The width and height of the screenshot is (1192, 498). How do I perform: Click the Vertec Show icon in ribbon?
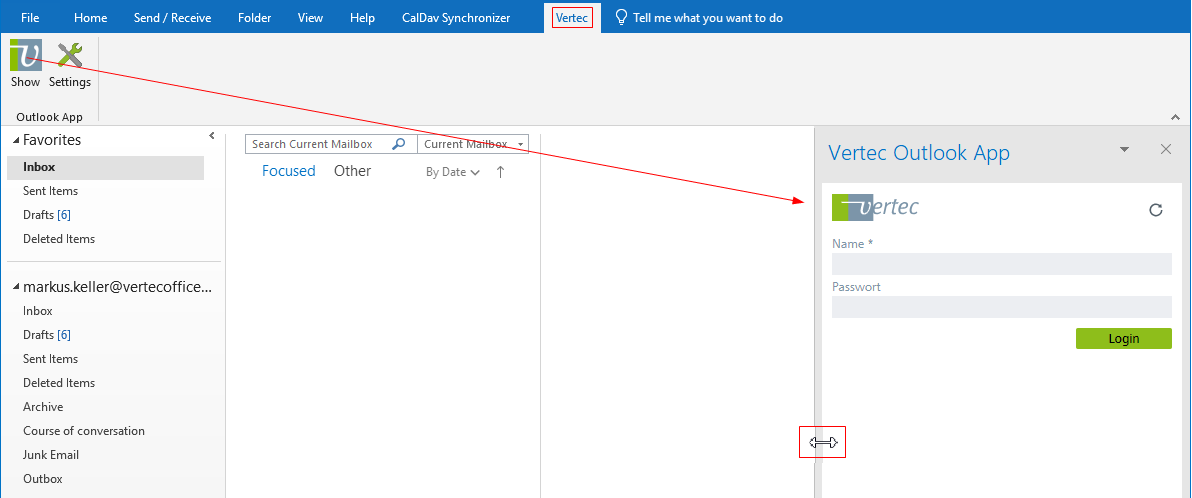pyautogui.click(x=25, y=56)
